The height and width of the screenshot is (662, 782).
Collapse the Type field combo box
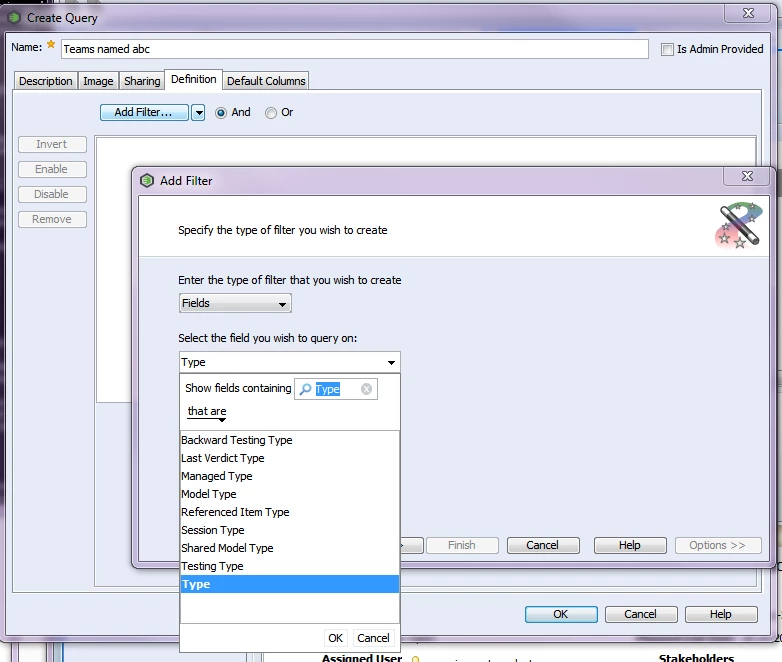click(391, 362)
